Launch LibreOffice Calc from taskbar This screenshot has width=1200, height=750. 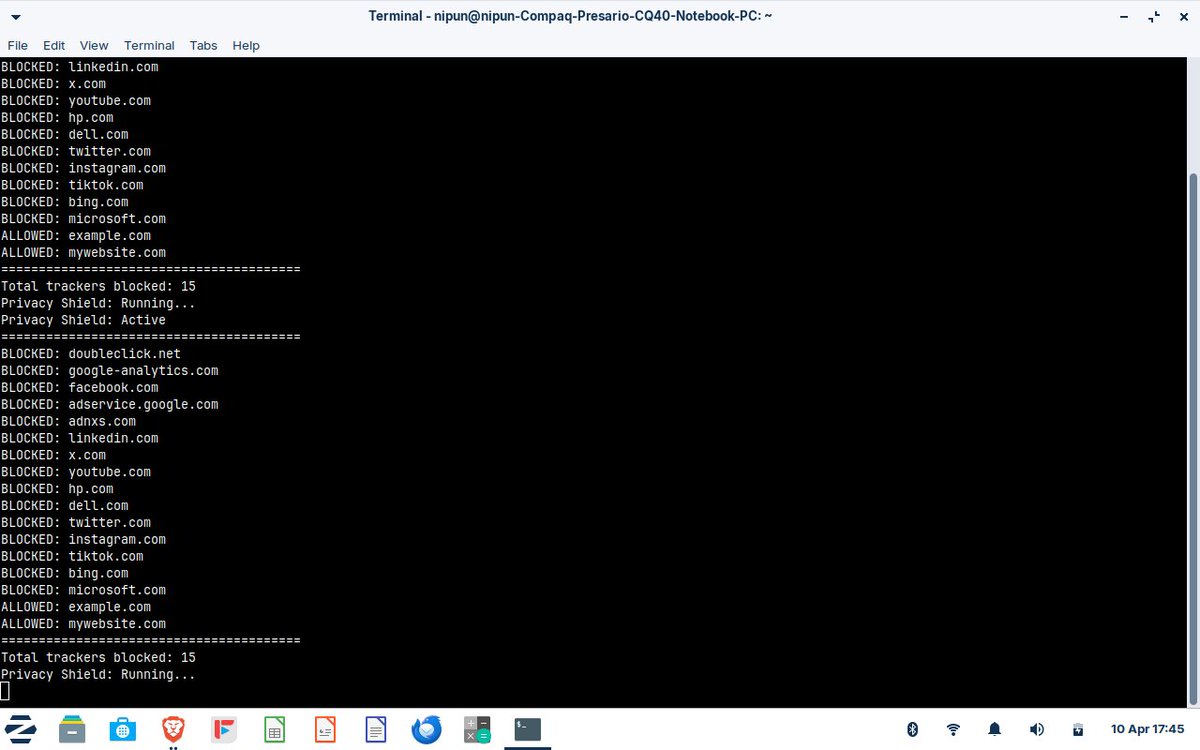point(274,730)
